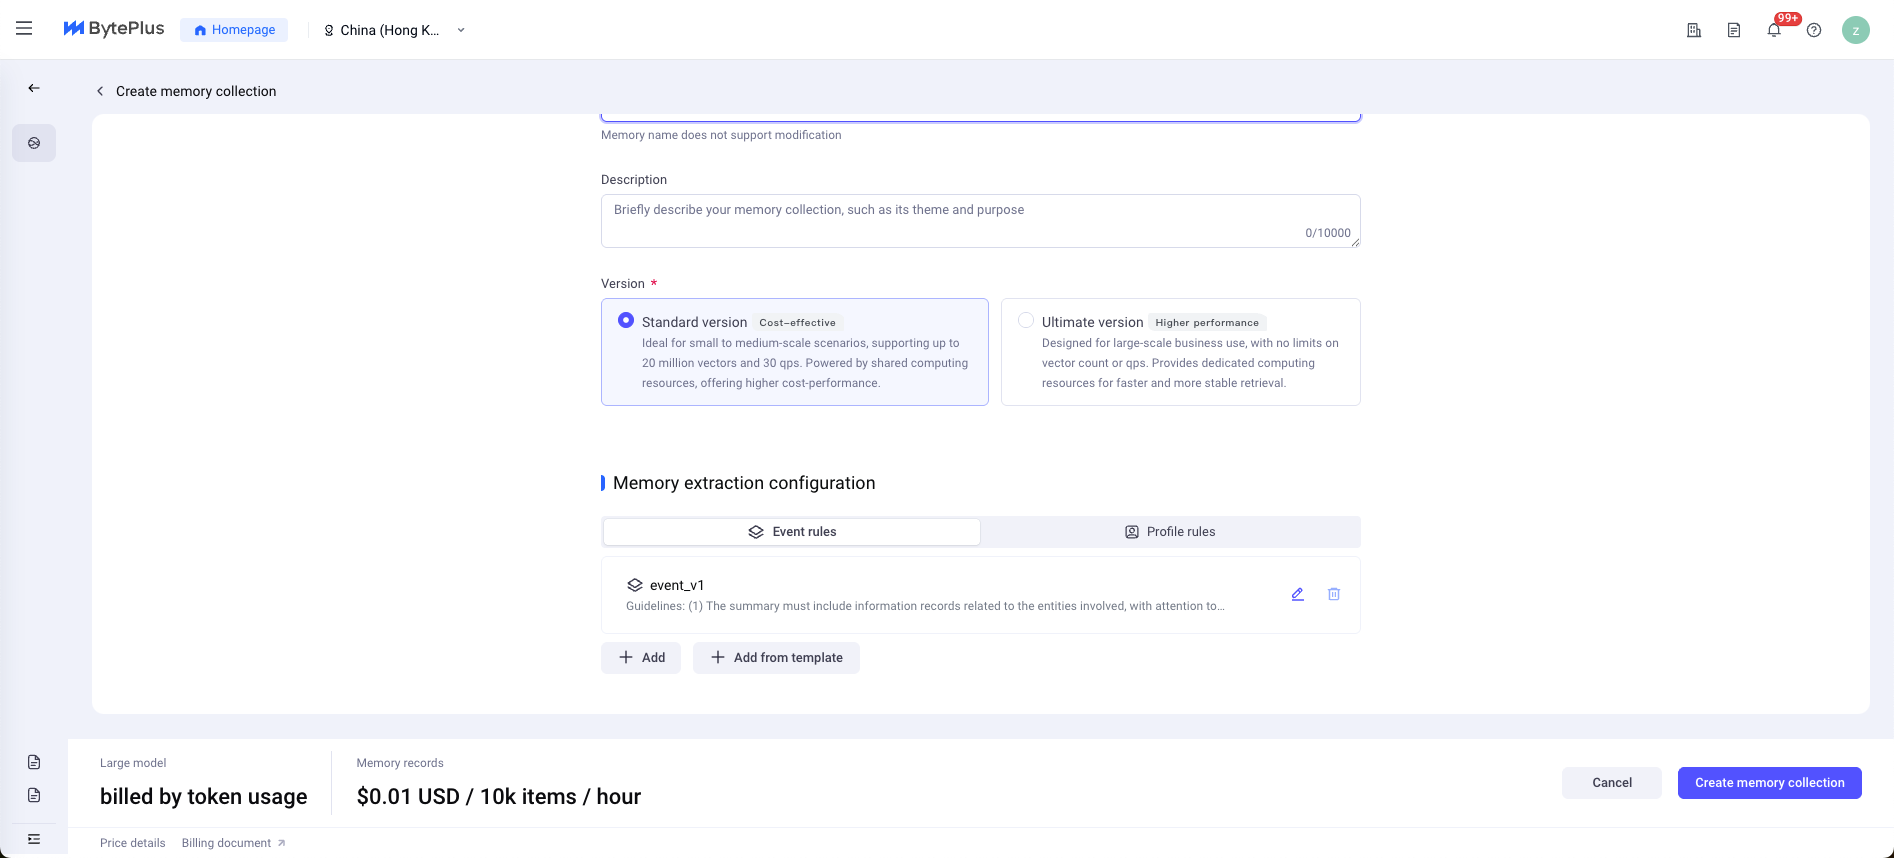Click the edit pencil for event_v1

[x=1297, y=594]
